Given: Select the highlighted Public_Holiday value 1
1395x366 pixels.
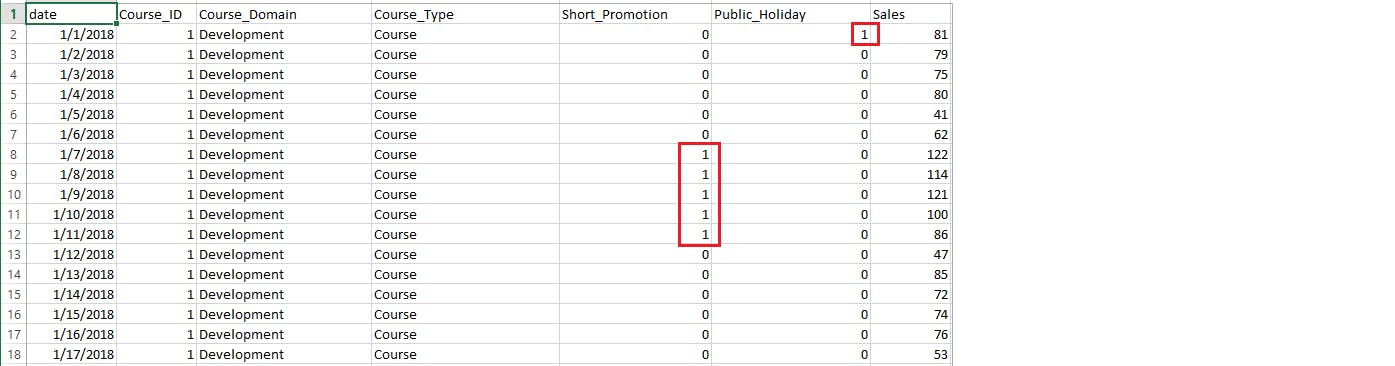Looking at the screenshot, I should click(865, 35).
